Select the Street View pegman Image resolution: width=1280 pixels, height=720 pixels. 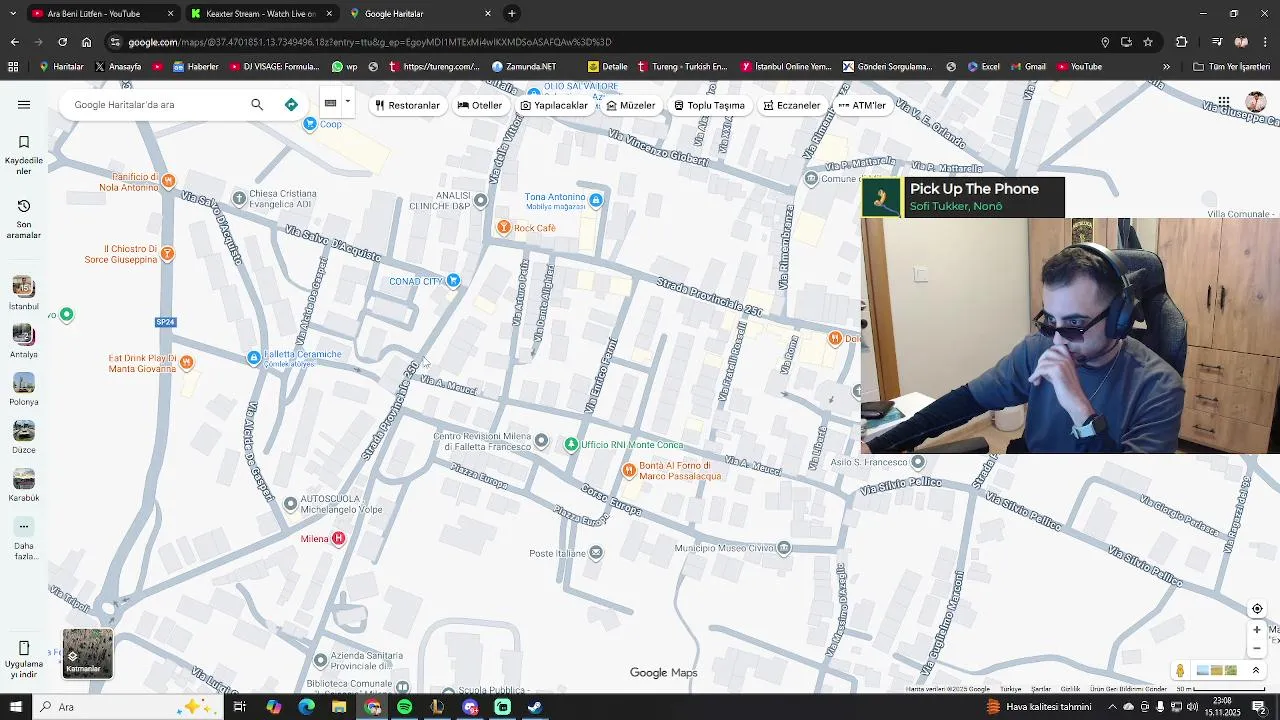(1180, 671)
